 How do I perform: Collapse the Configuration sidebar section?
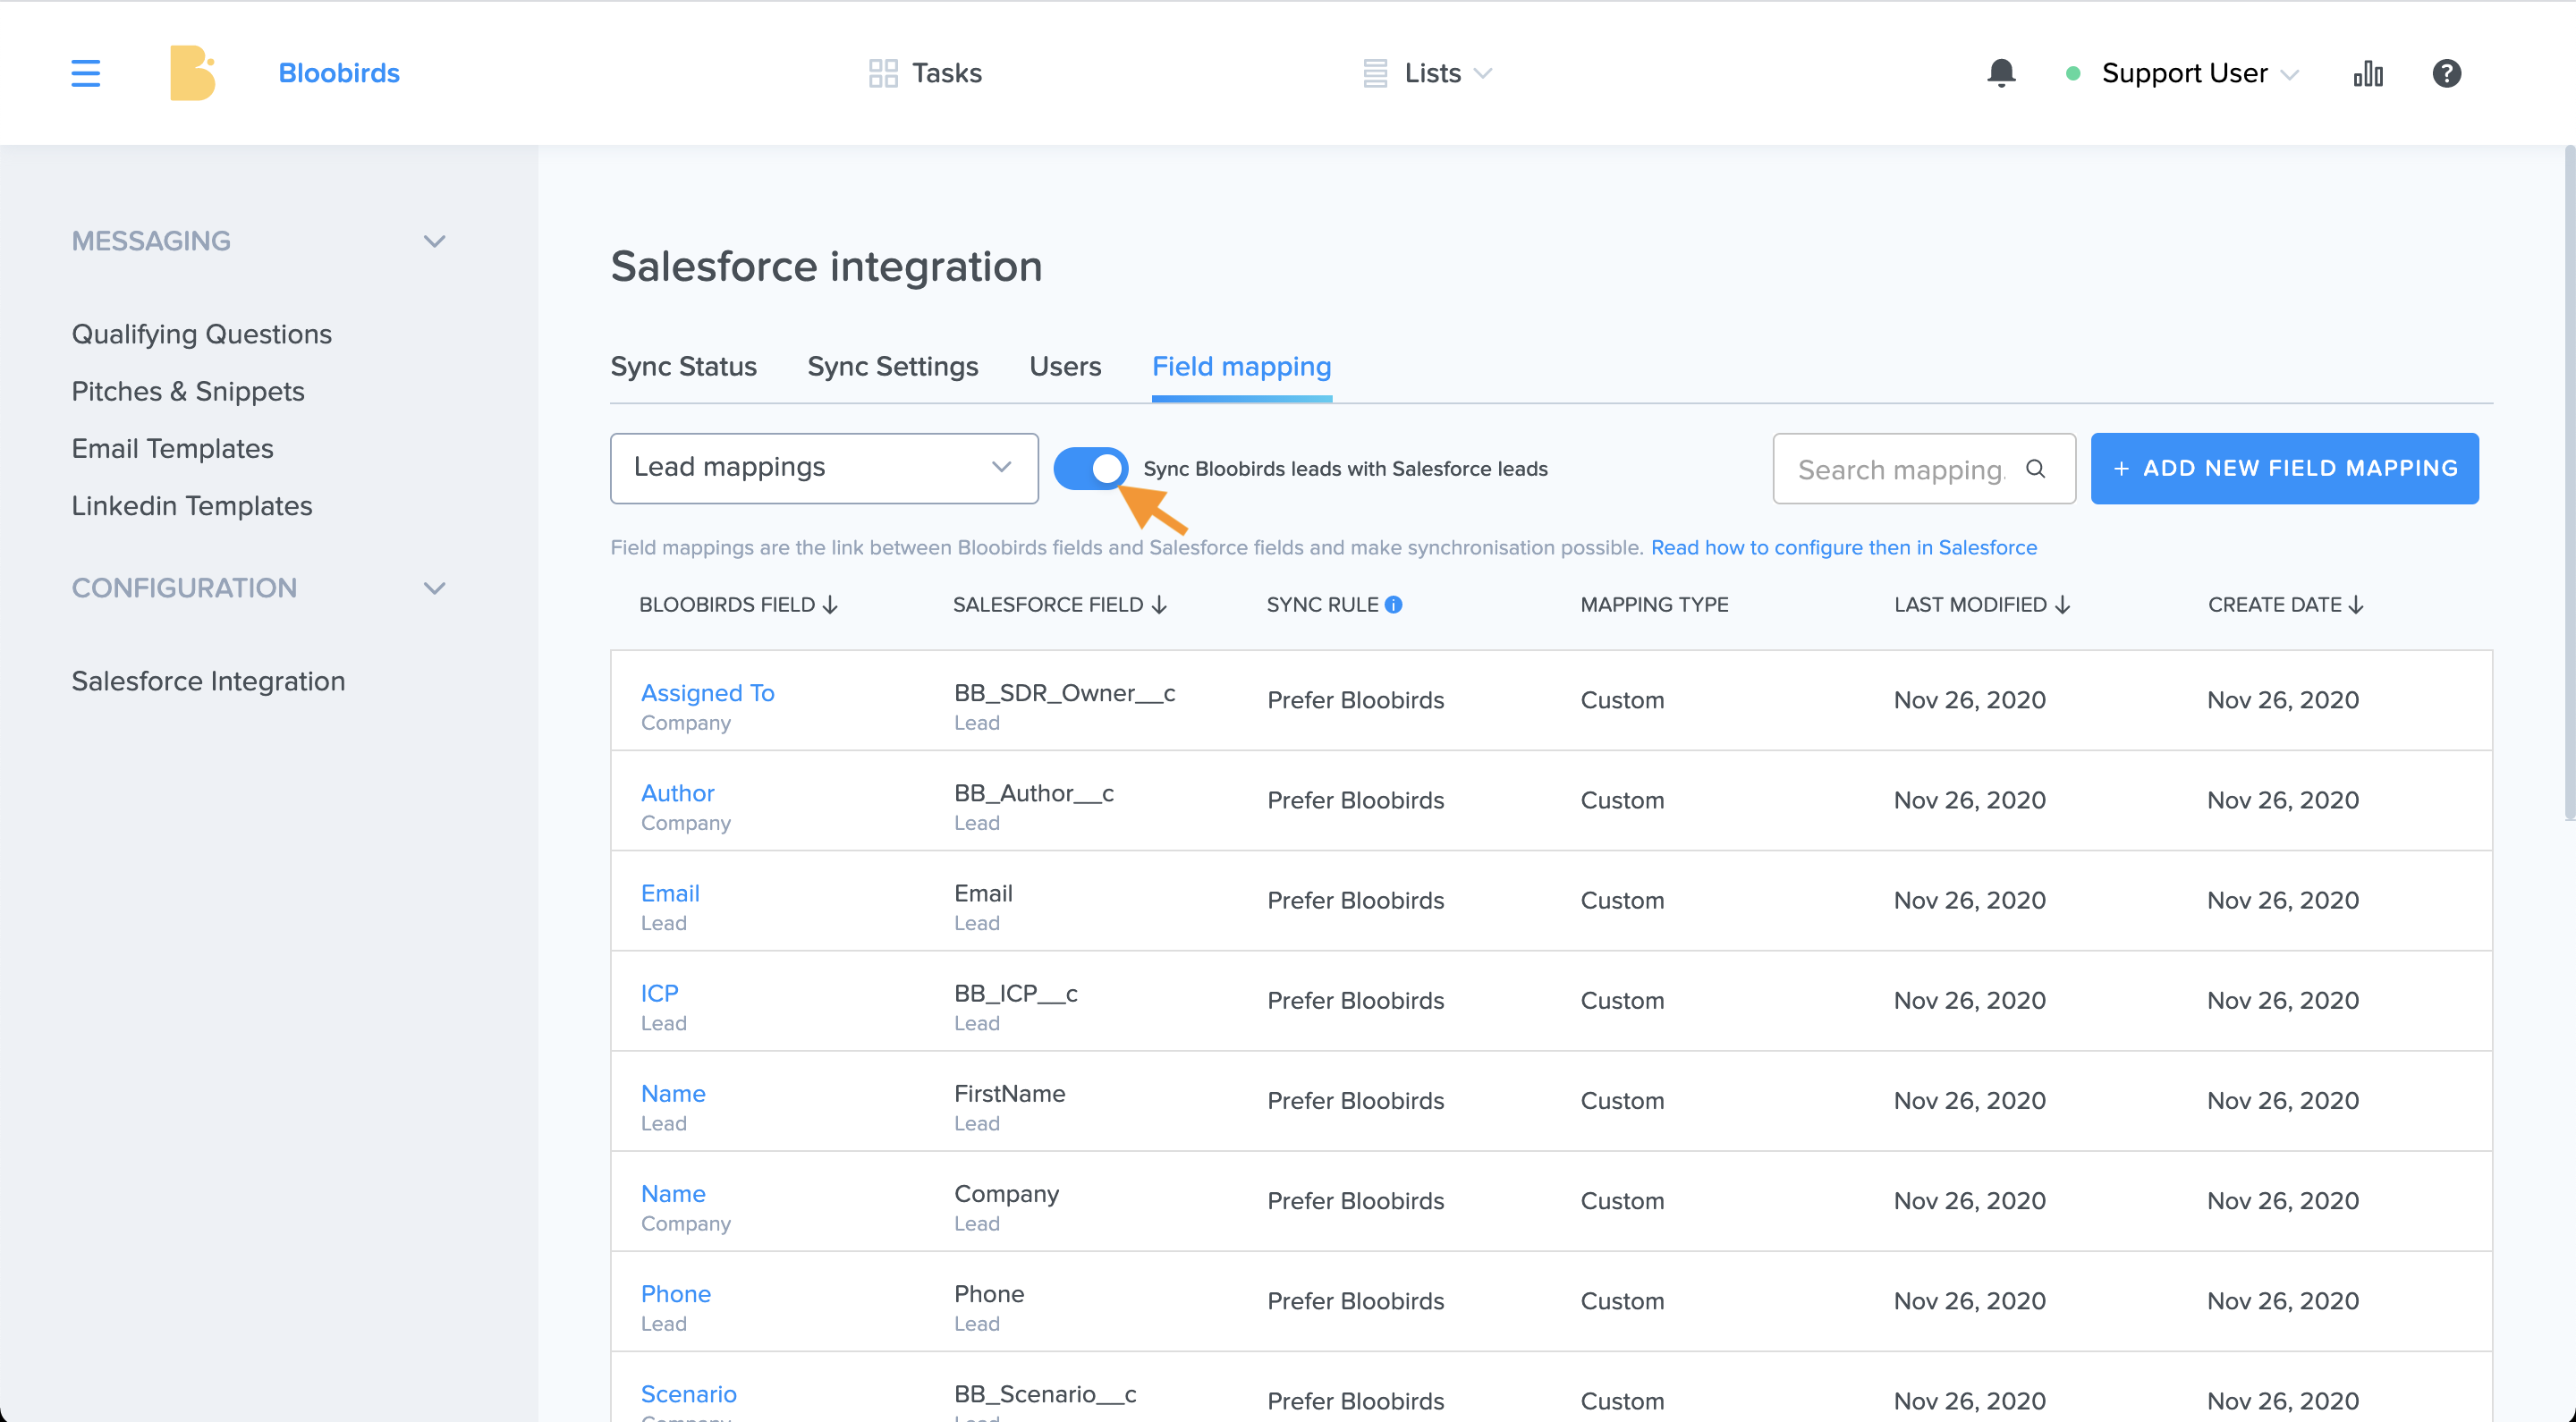434,588
